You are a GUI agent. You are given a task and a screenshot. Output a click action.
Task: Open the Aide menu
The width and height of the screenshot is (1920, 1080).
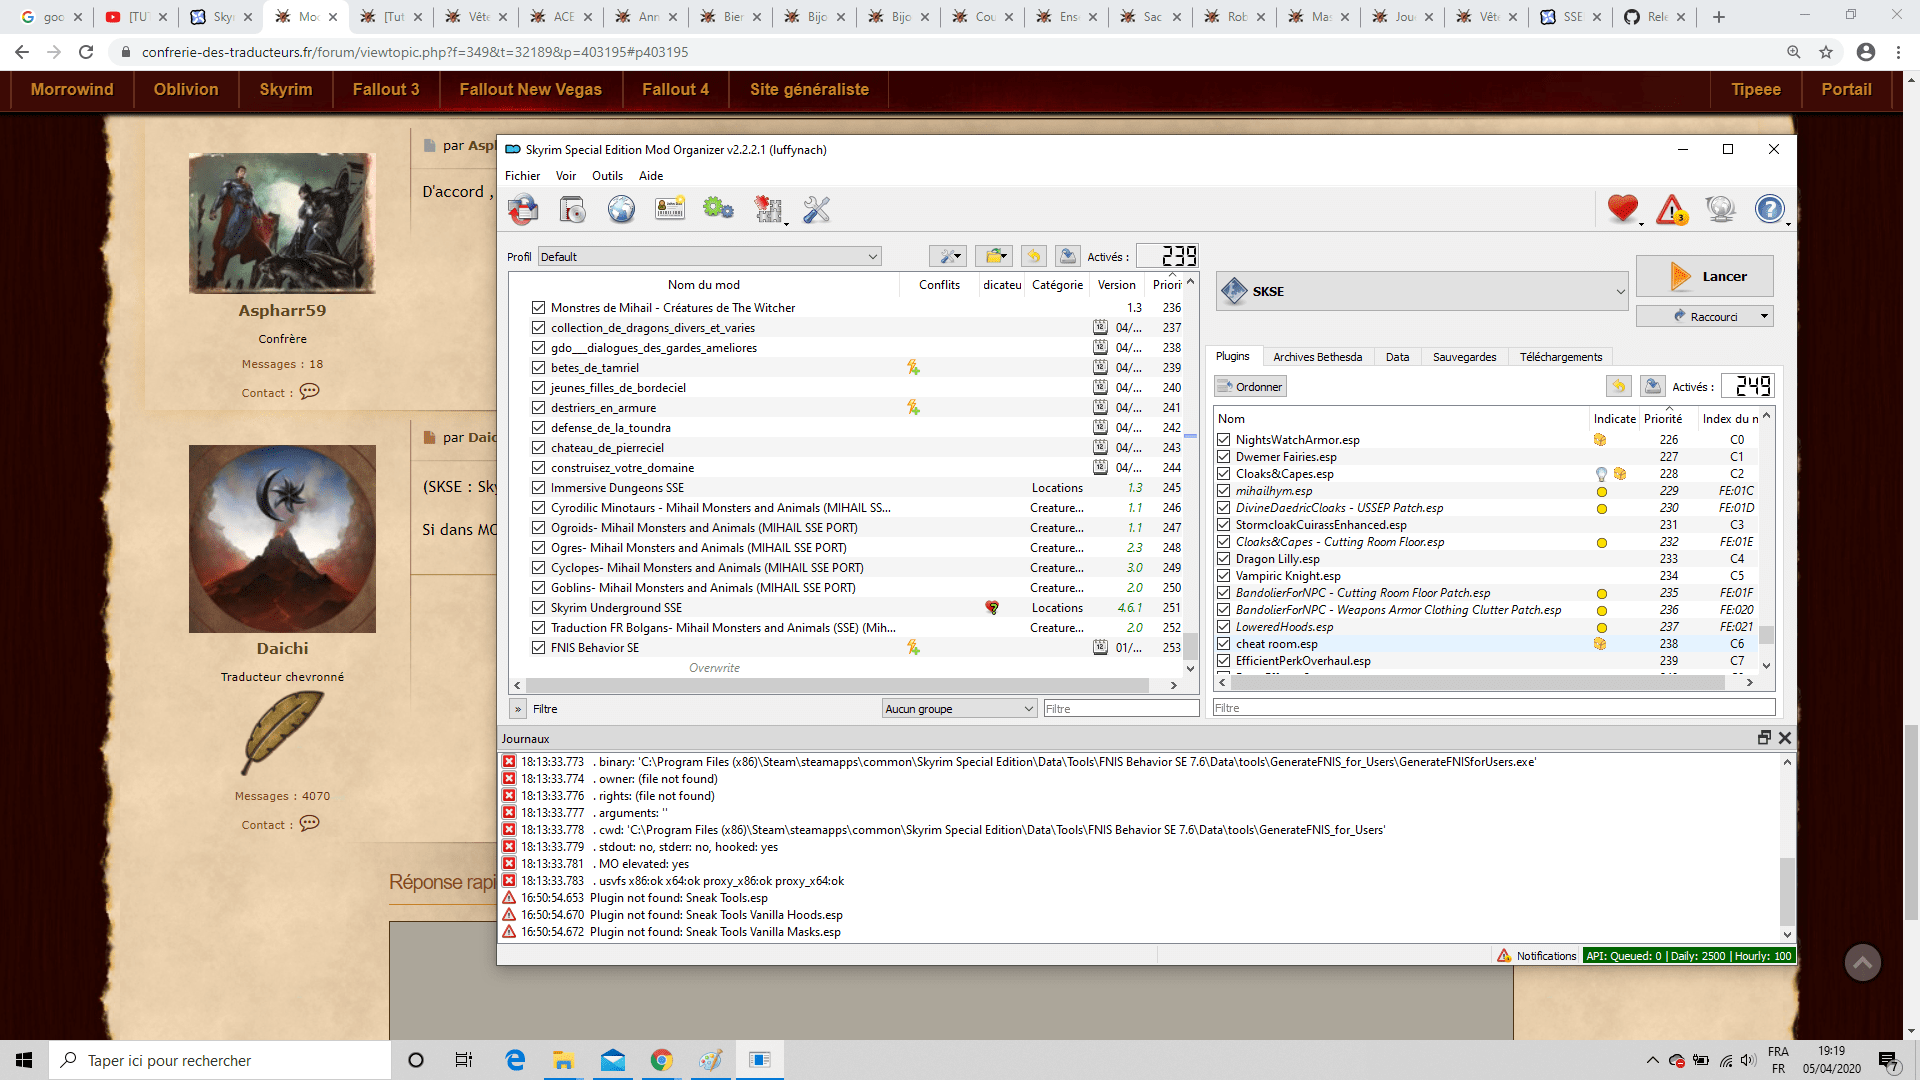point(651,176)
